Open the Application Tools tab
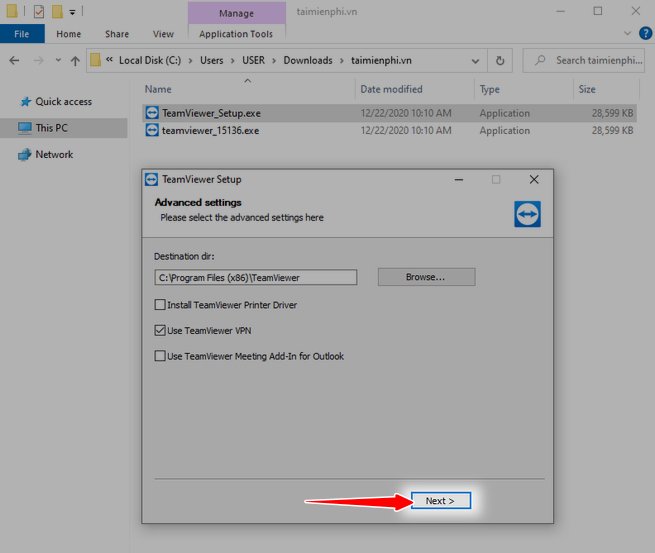Image resolution: width=655 pixels, height=553 pixels. [236, 34]
